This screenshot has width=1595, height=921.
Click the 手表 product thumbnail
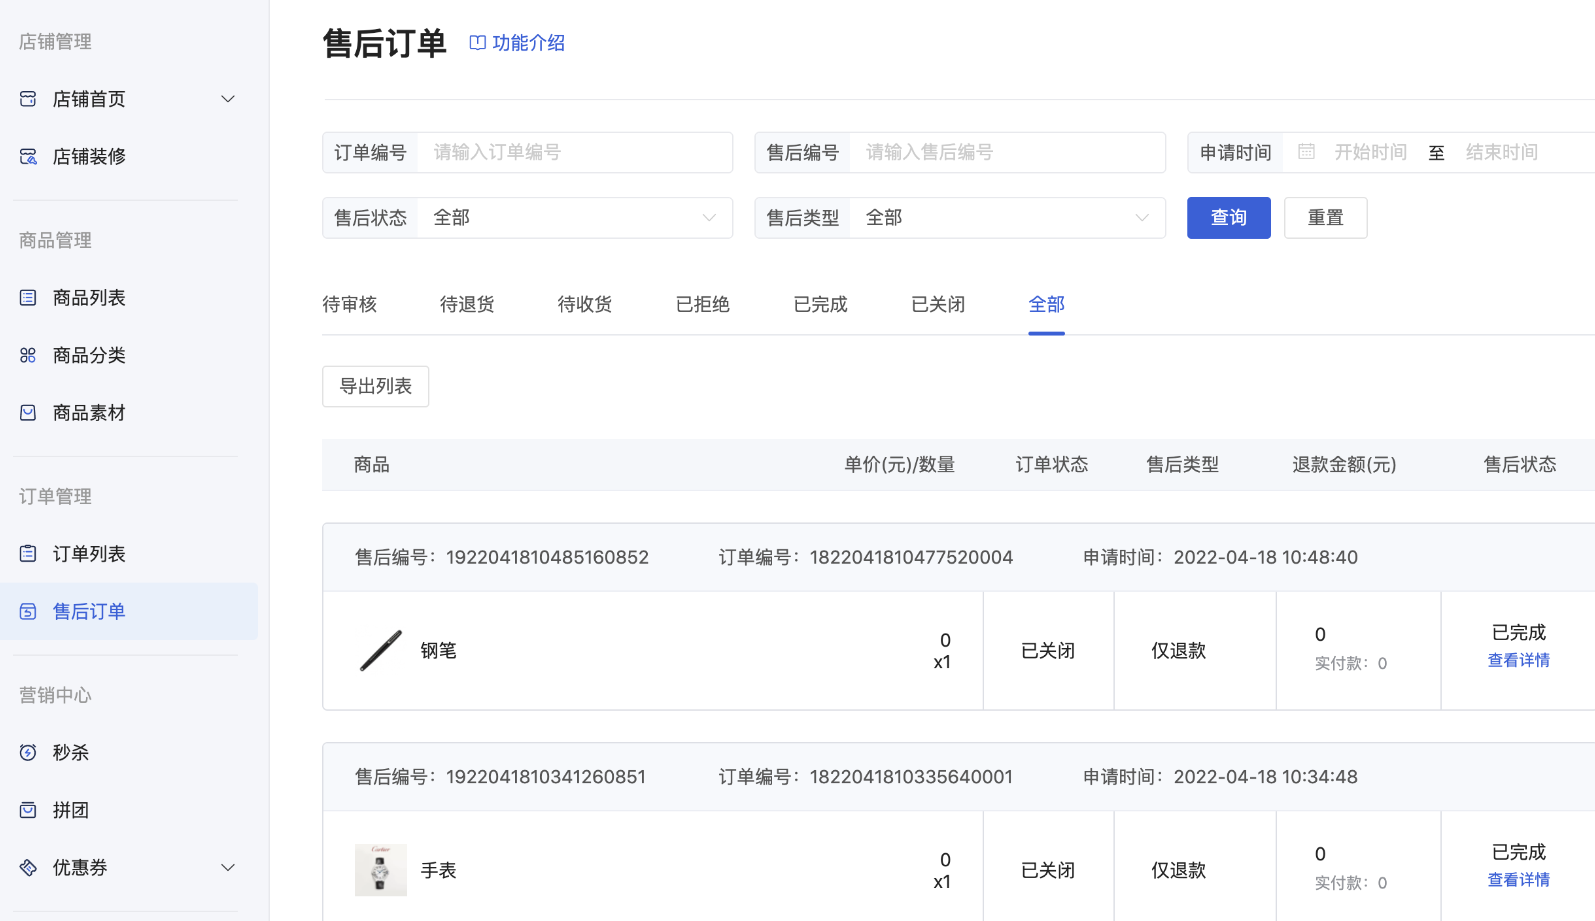point(381,870)
